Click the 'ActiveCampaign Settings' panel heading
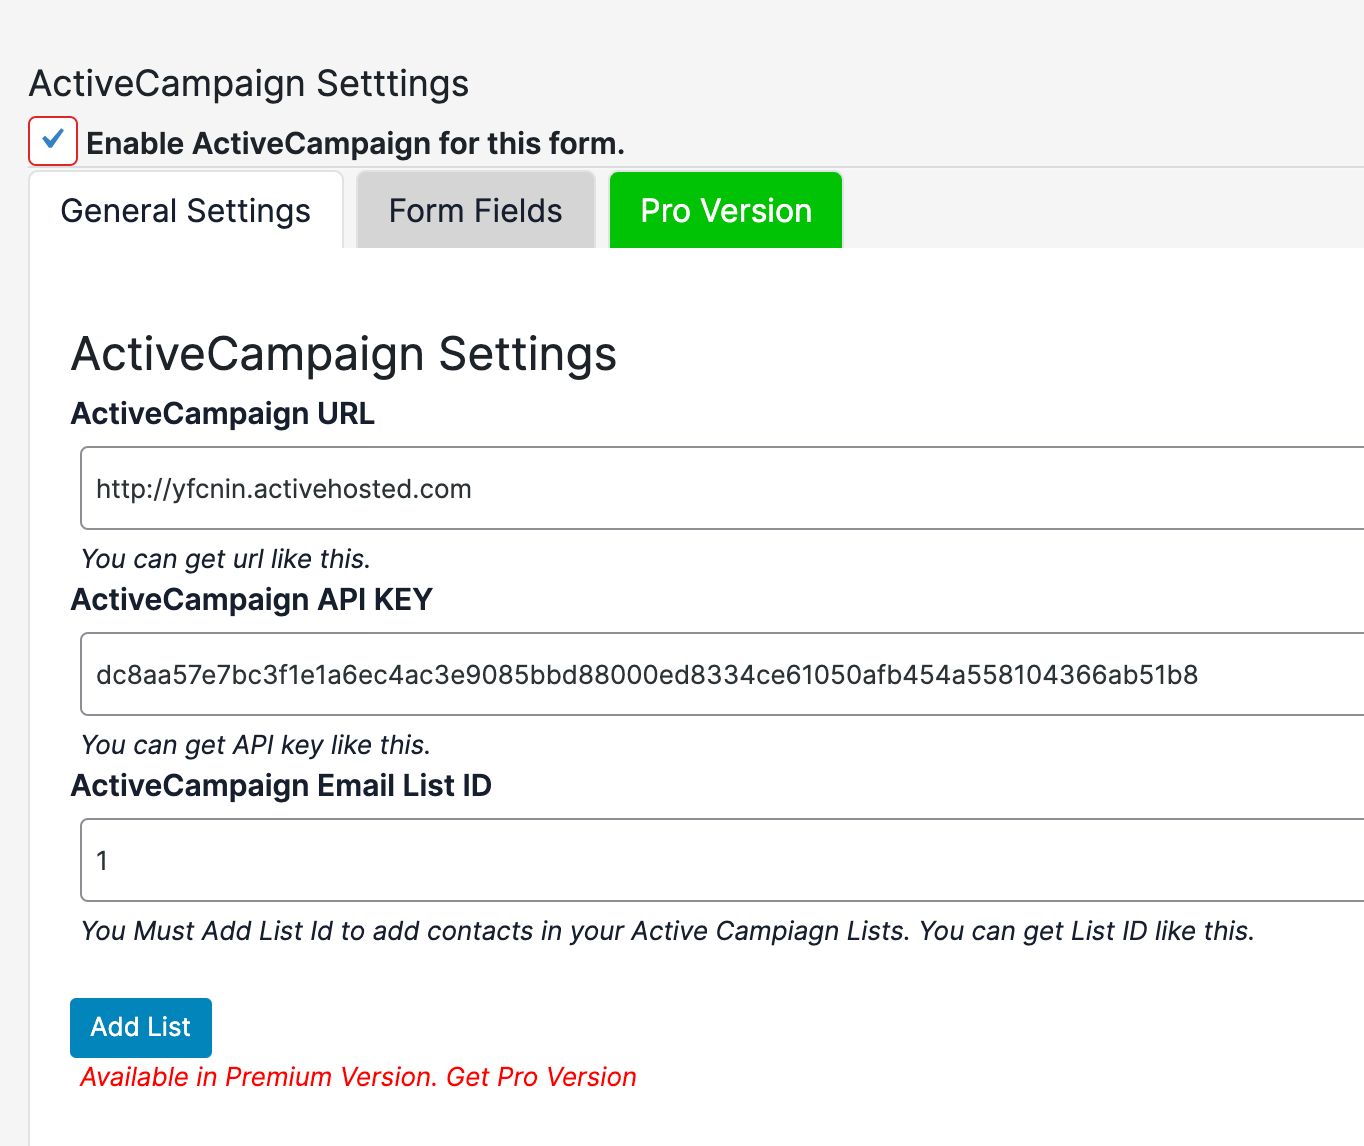 (x=344, y=354)
